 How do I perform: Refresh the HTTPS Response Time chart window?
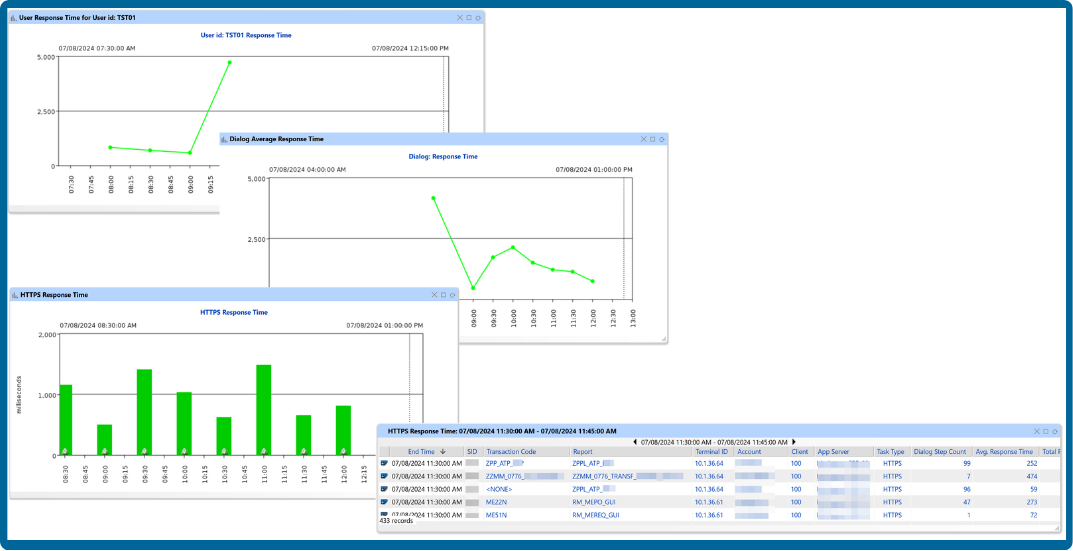click(452, 295)
